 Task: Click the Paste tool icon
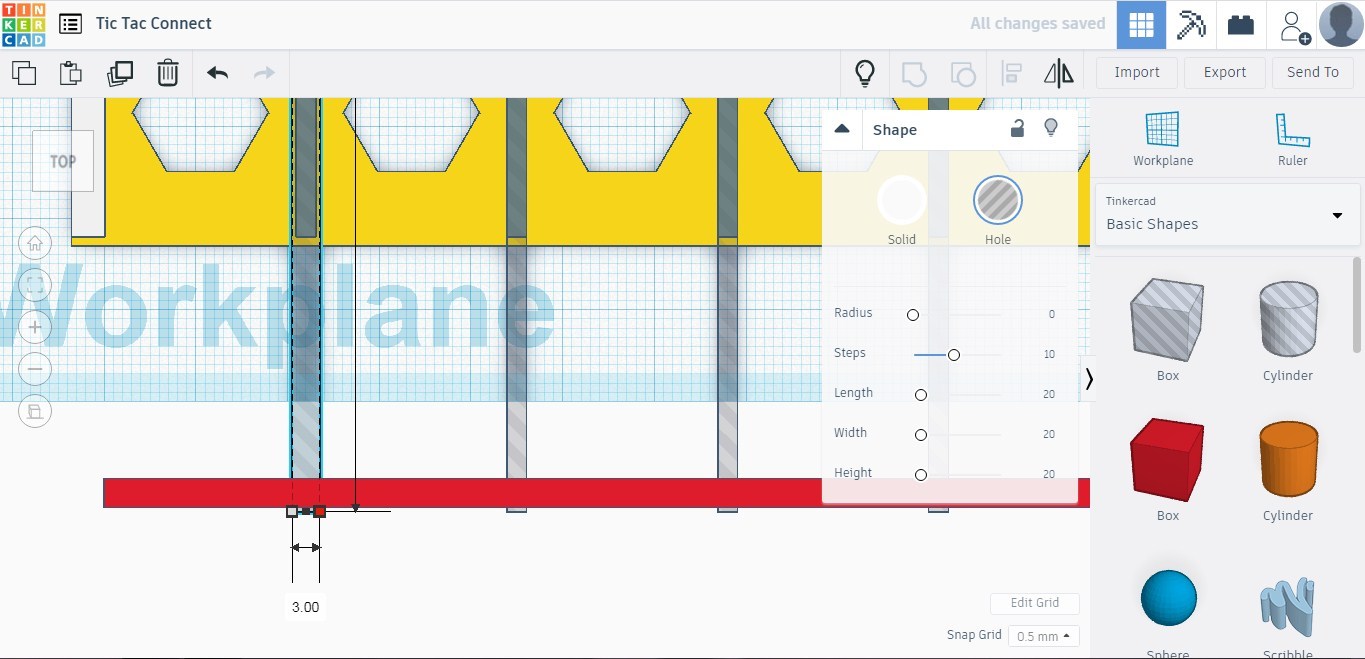click(71, 73)
